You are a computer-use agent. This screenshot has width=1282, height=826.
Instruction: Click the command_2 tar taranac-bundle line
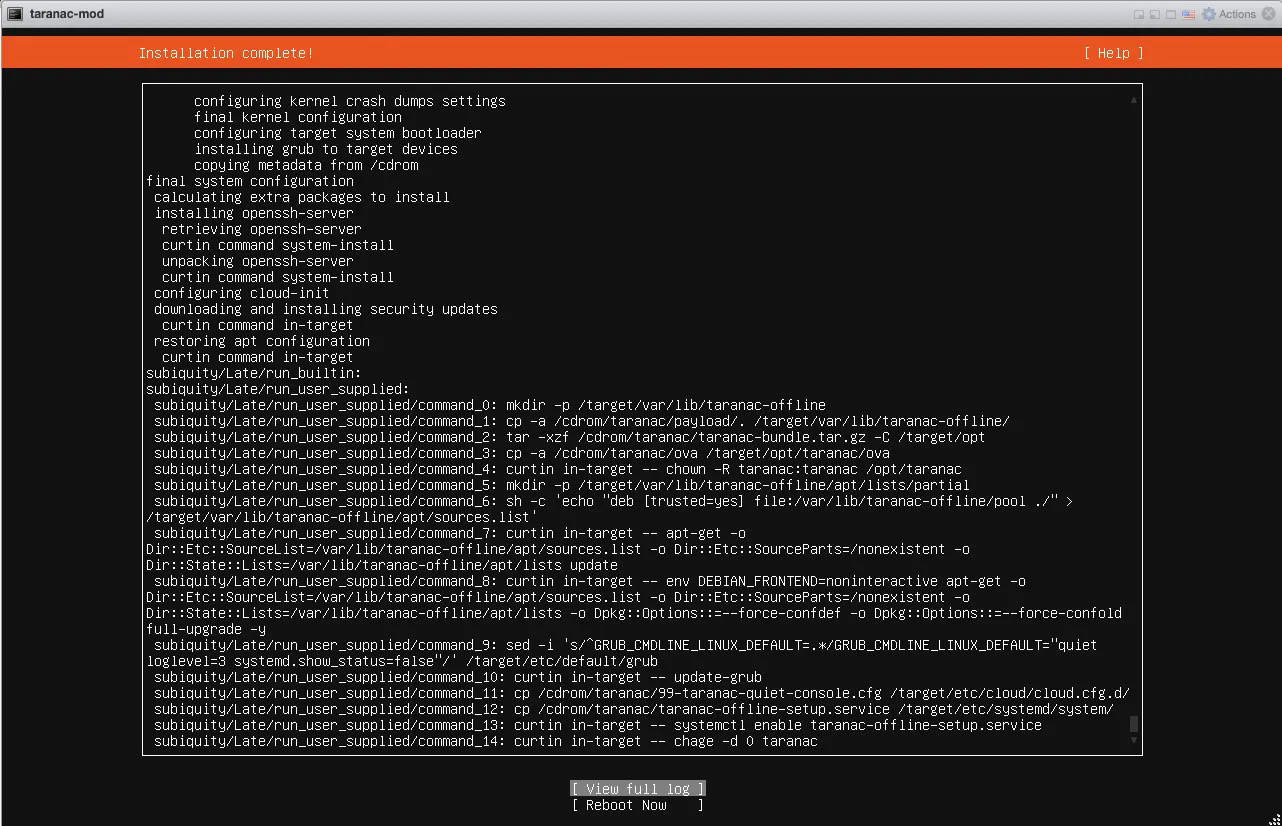tap(570, 437)
